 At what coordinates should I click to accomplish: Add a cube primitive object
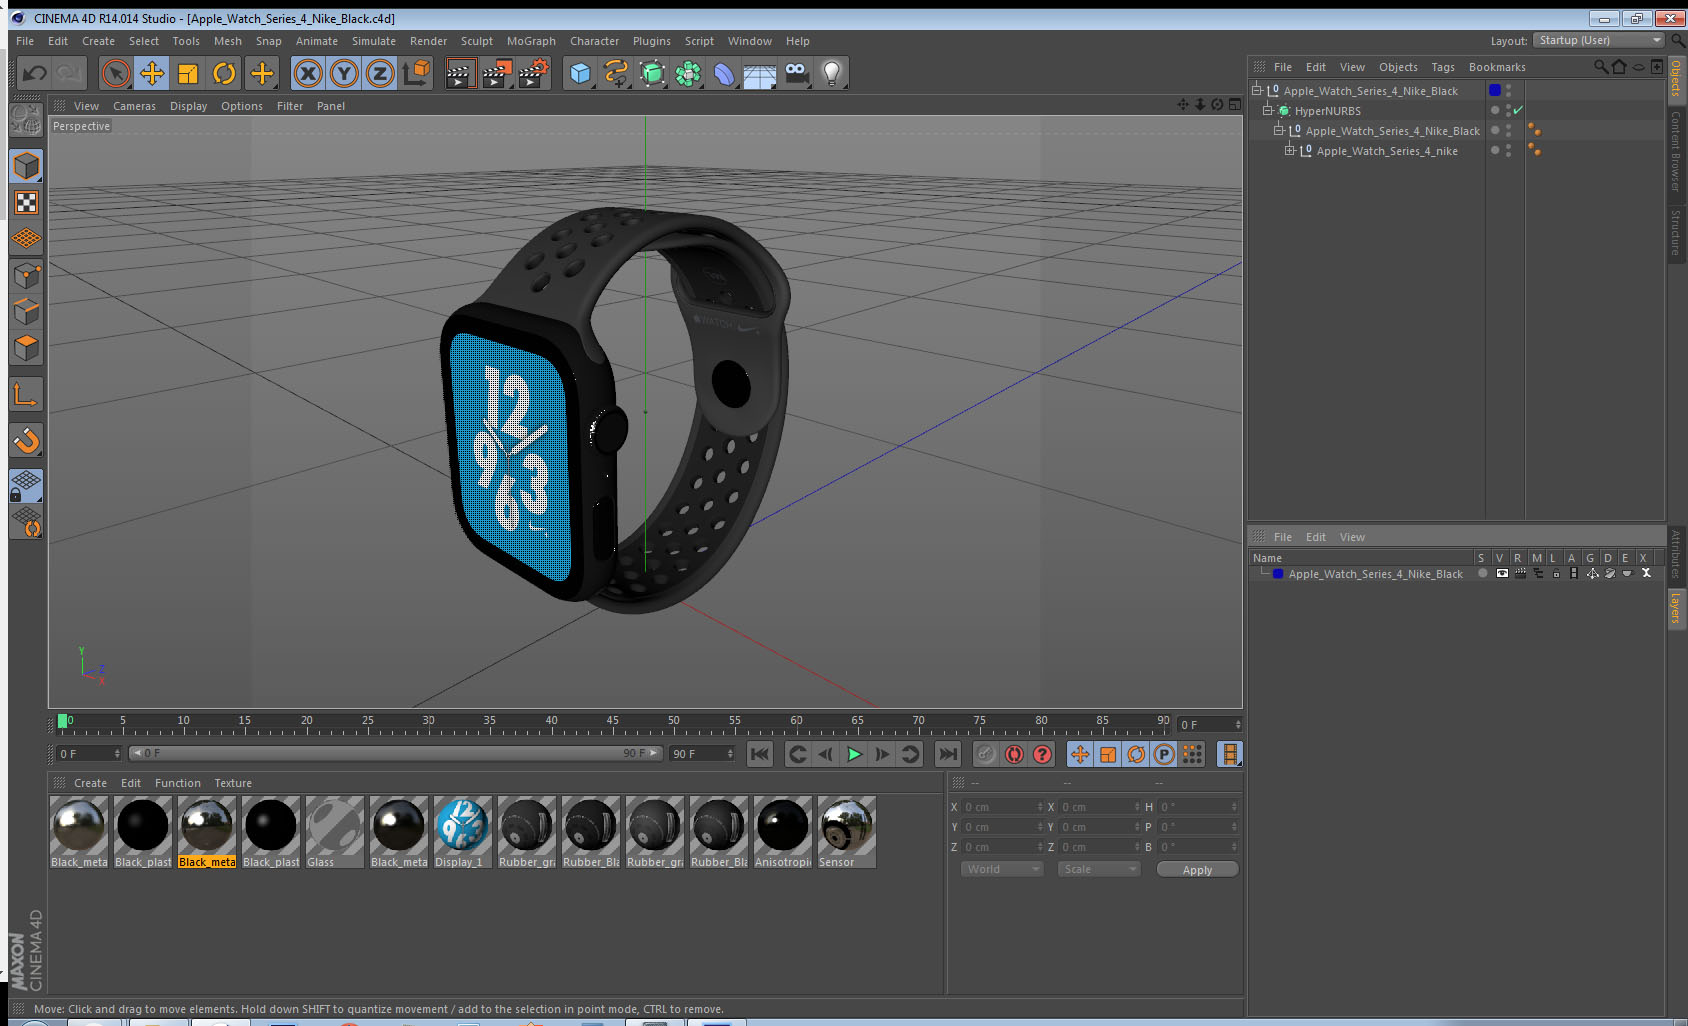(x=580, y=73)
